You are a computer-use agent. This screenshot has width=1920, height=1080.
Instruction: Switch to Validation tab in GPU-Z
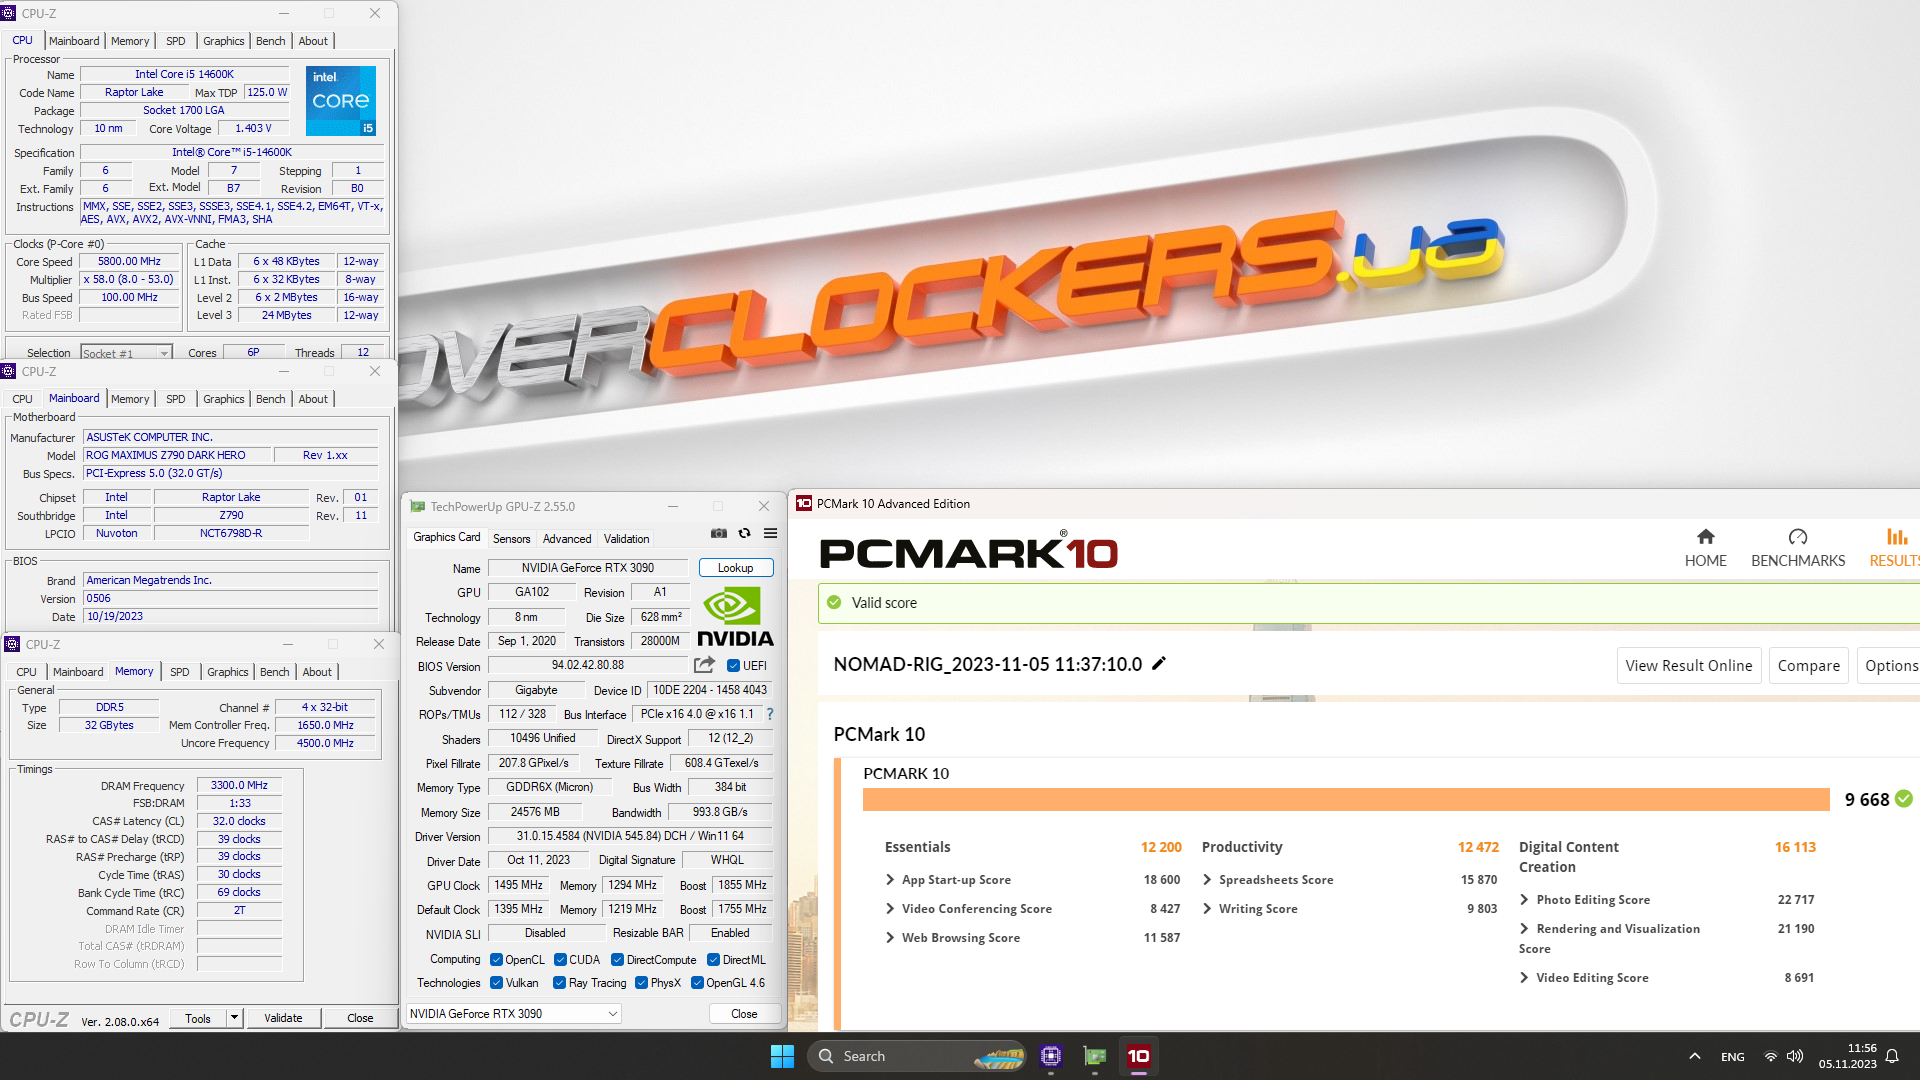tap(626, 539)
